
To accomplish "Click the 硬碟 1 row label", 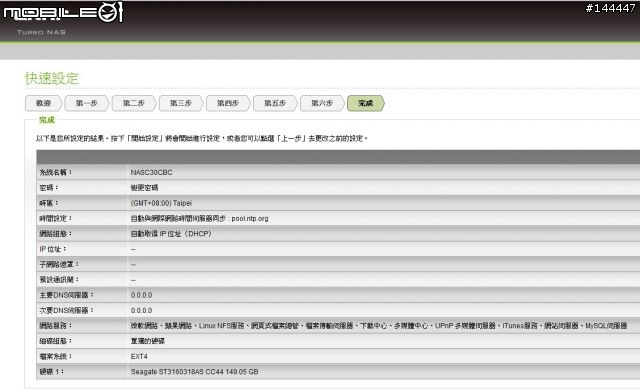I will (x=51, y=372).
